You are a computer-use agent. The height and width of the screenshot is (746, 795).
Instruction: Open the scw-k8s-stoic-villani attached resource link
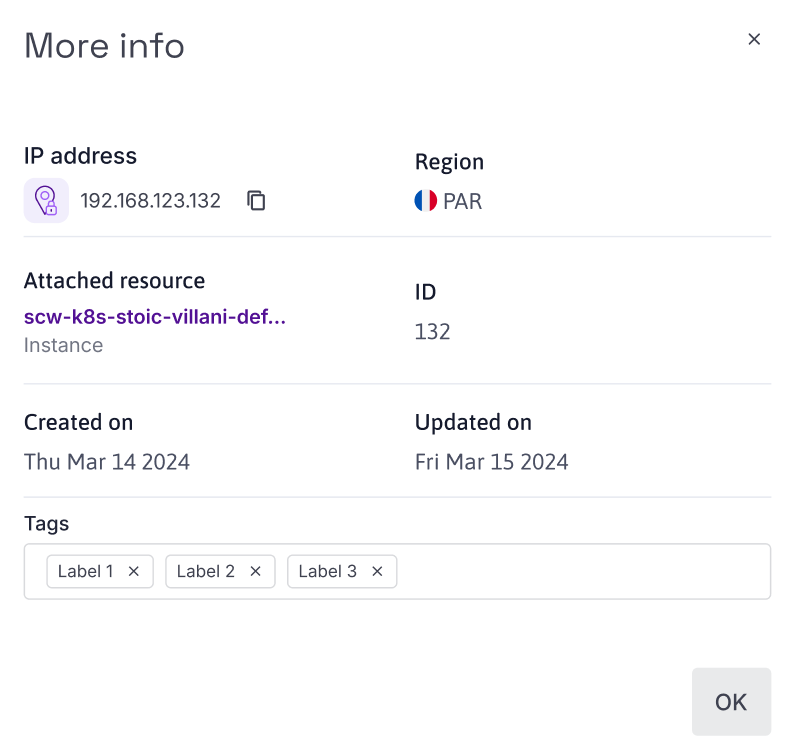pyautogui.click(x=155, y=318)
